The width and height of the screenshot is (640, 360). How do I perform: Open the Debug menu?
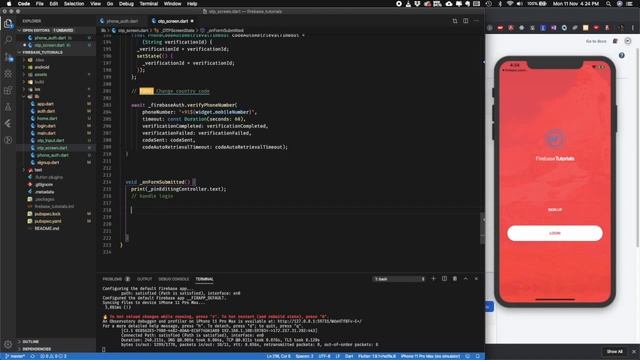(x=126, y=4)
